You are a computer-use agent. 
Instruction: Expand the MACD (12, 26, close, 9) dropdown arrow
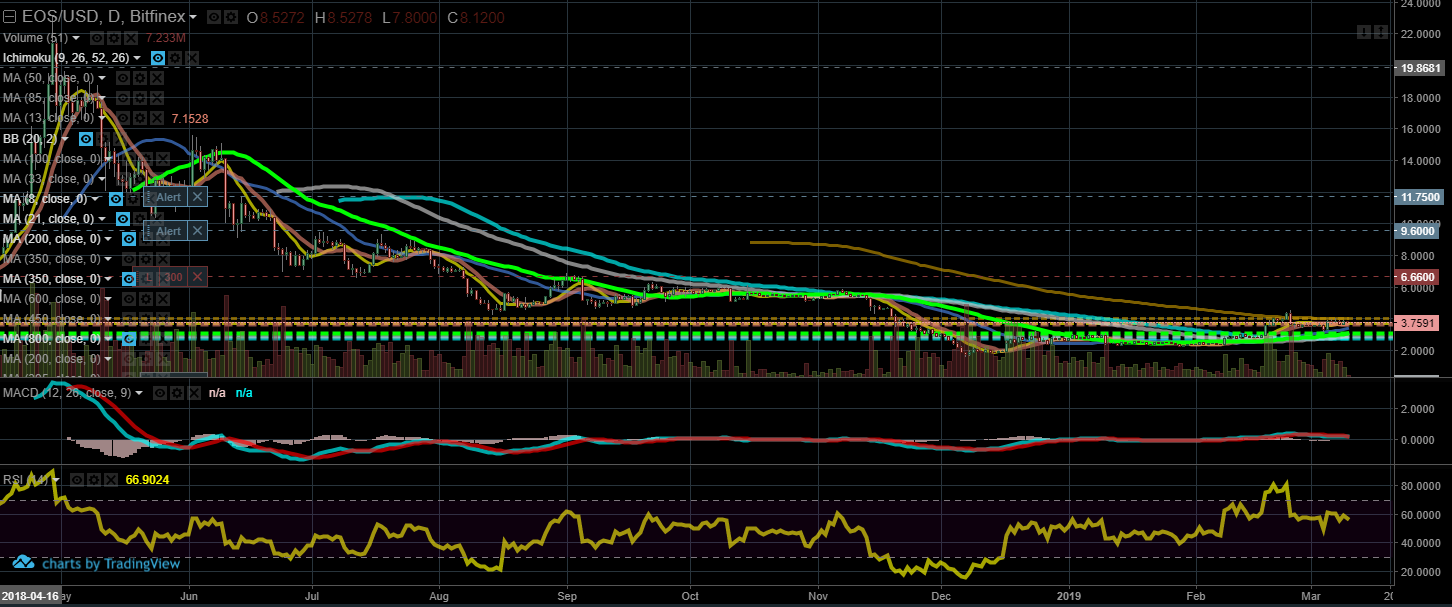[139, 393]
